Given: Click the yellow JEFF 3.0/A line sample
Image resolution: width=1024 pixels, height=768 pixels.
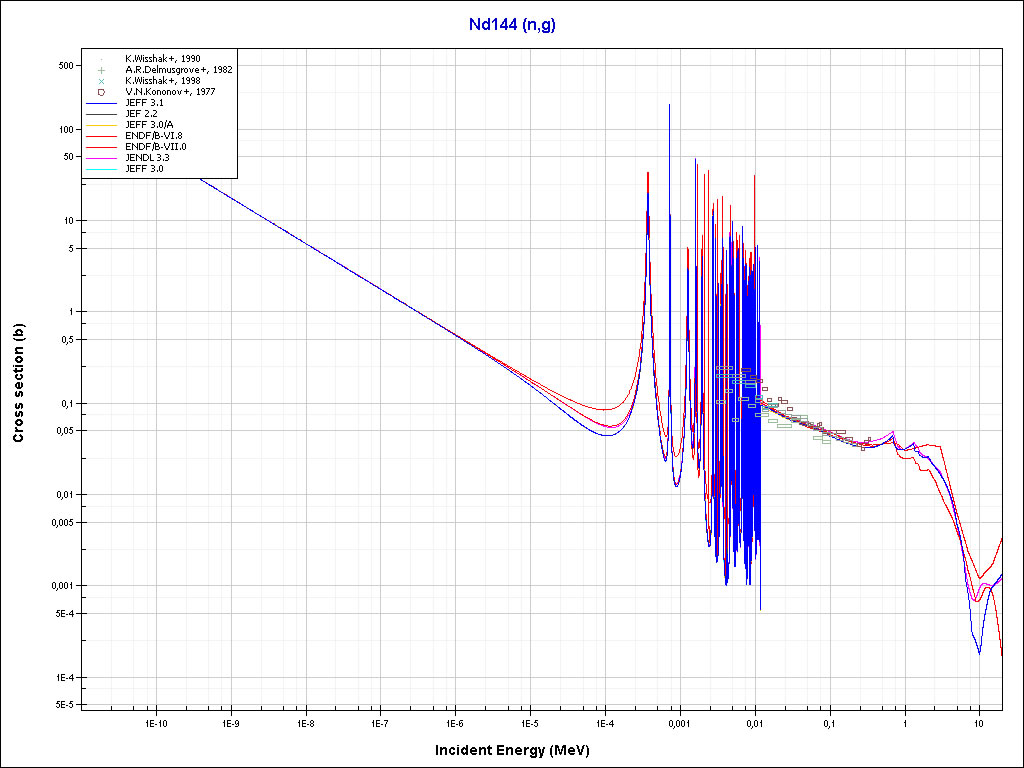Looking at the screenshot, I should click(102, 125).
